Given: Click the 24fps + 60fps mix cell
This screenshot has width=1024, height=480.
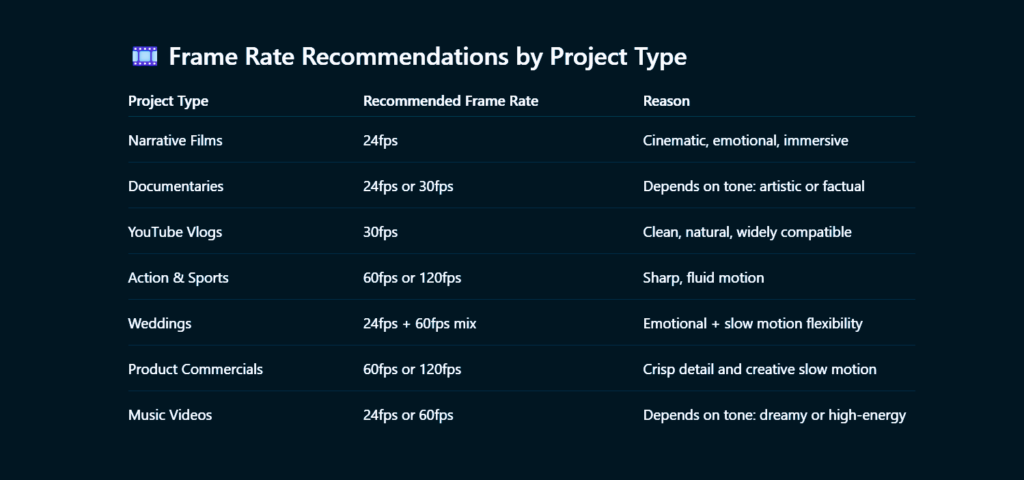Looking at the screenshot, I should click(420, 323).
